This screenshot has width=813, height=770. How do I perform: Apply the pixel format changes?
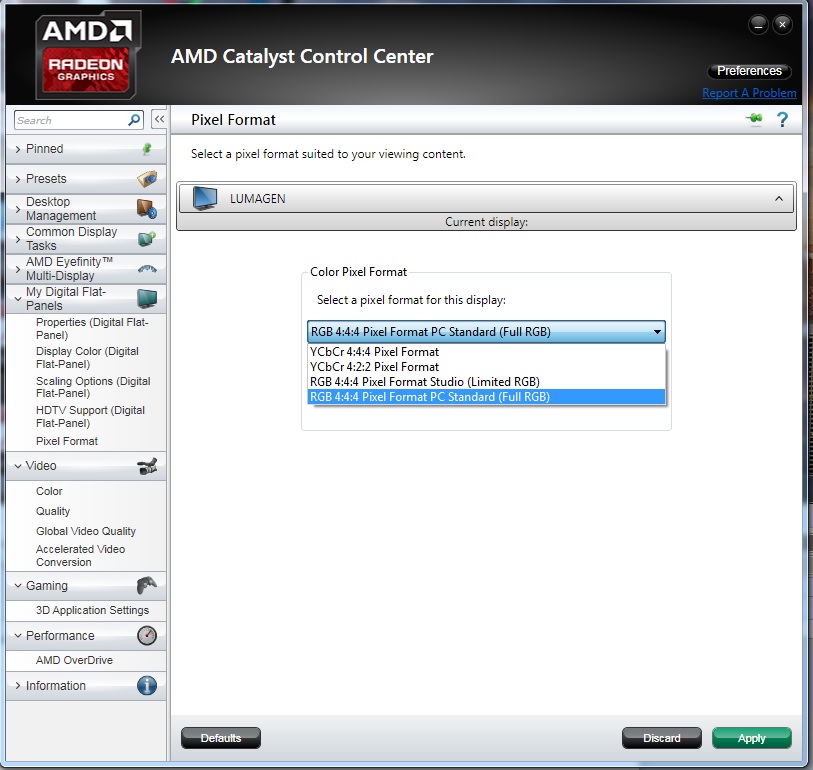(752, 738)
